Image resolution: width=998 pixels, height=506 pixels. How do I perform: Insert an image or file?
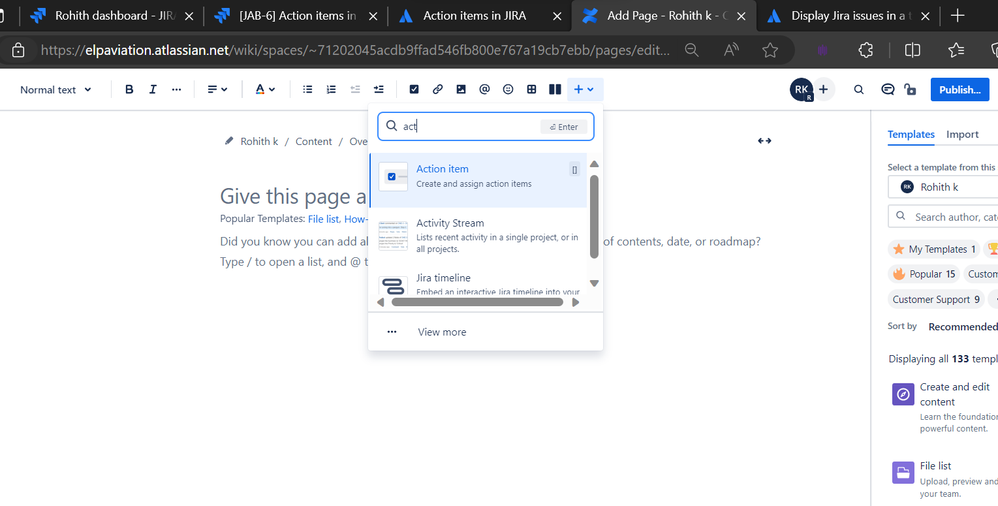pyautogui.click(x=461, y=90)
